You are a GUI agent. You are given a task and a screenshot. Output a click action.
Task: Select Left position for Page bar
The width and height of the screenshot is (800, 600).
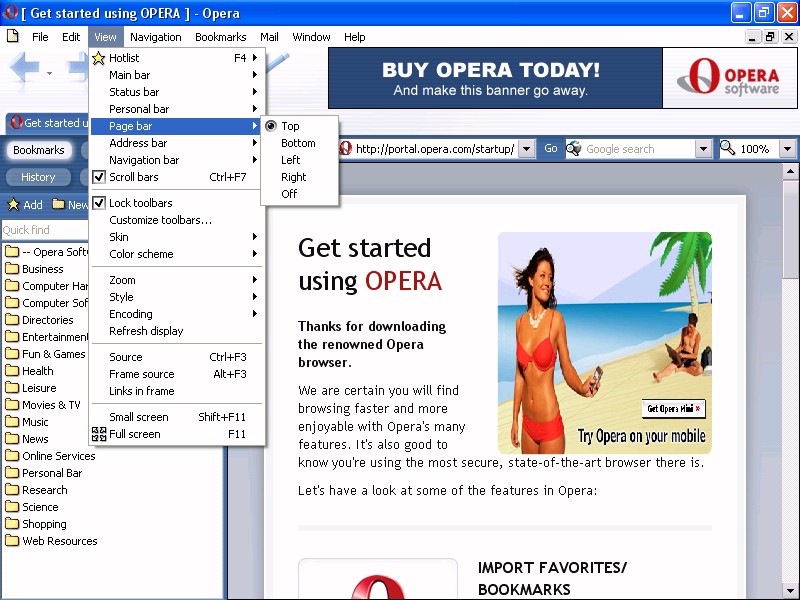click(299, 160)
